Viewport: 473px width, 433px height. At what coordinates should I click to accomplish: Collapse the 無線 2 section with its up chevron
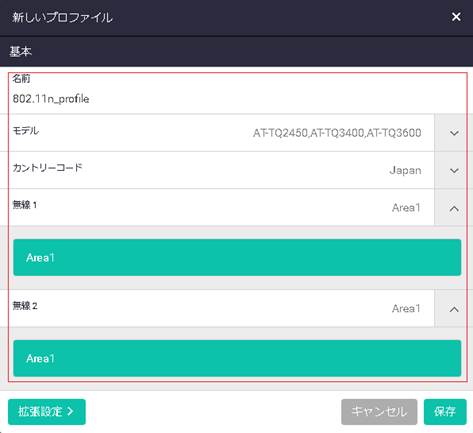(x=454, y=309)
